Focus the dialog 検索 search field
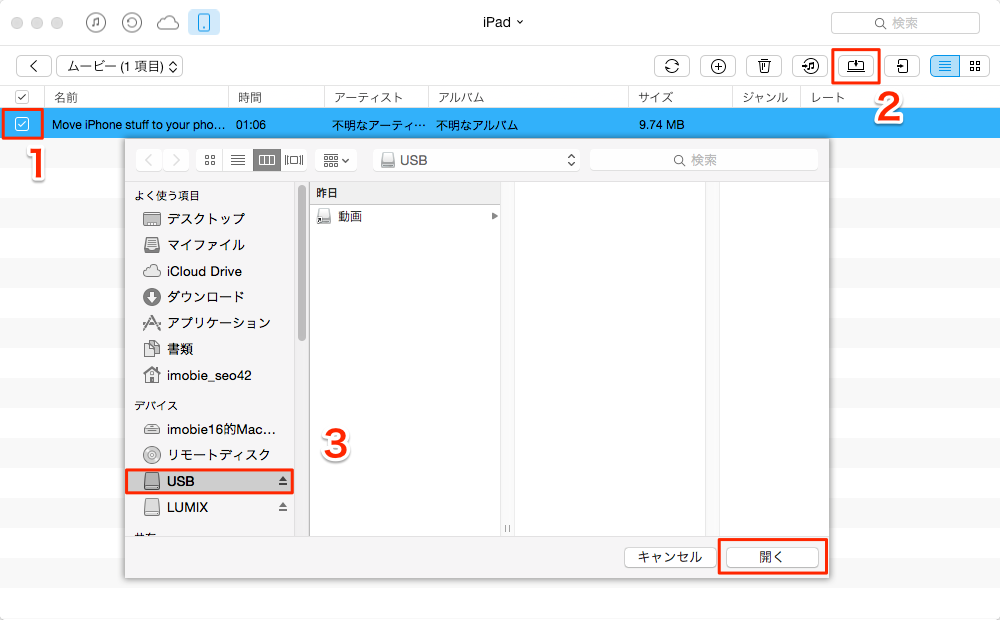The image size is (1000, 620). coord(703,160)
